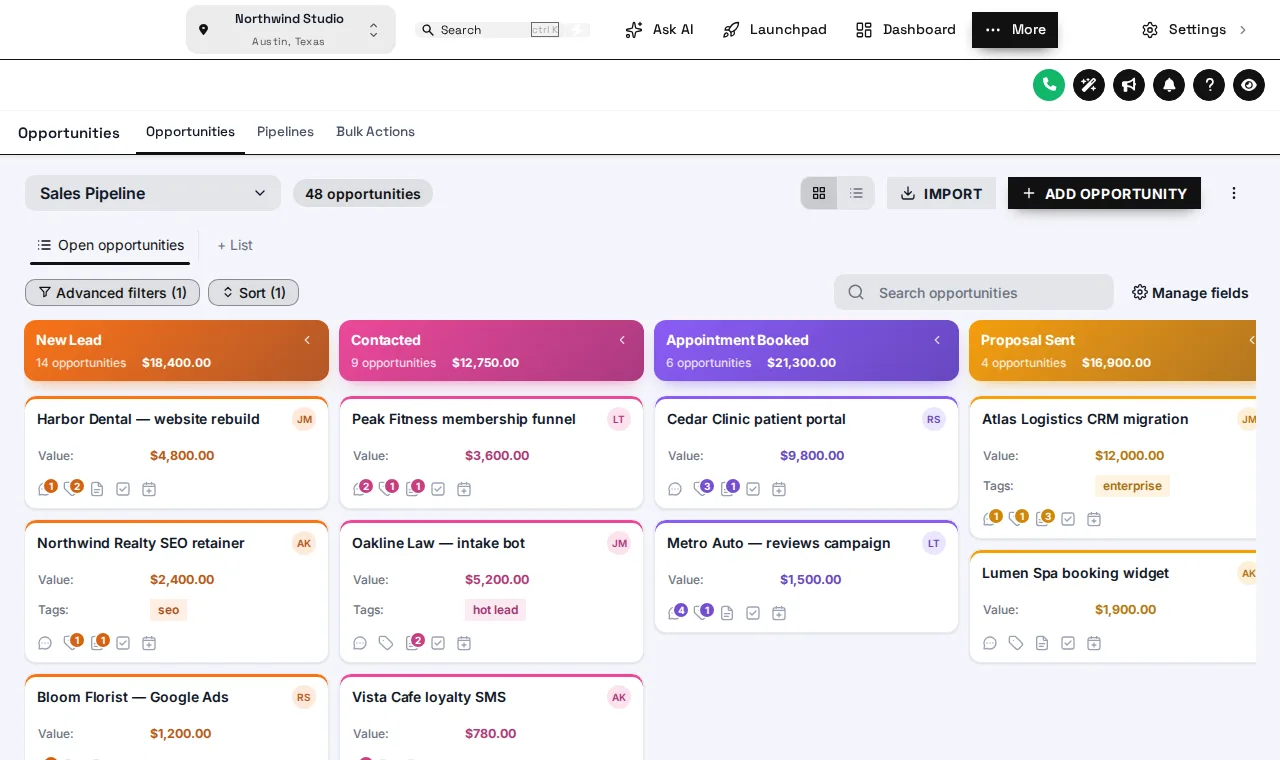Click calendar icon on Cedar Clinic card
Screen dimensions: 1280x760
click(x=779, y=489)
